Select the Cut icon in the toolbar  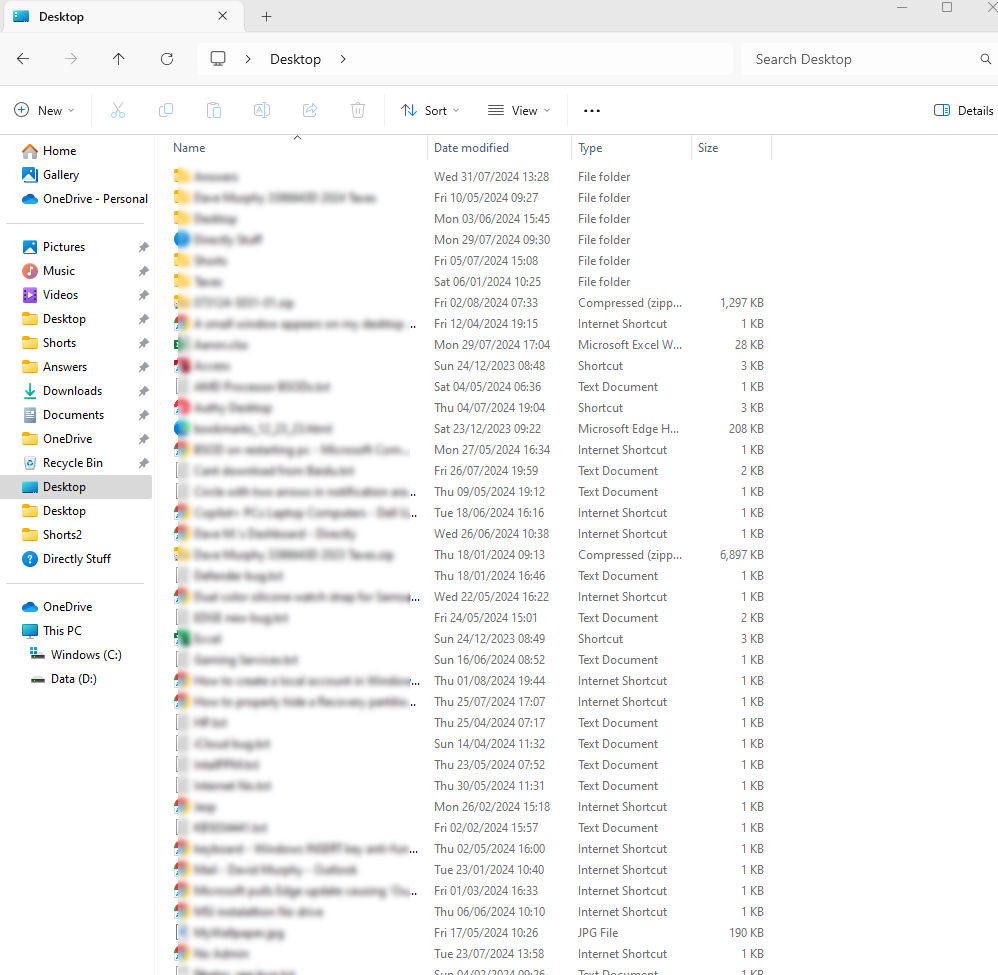(118, 110)
